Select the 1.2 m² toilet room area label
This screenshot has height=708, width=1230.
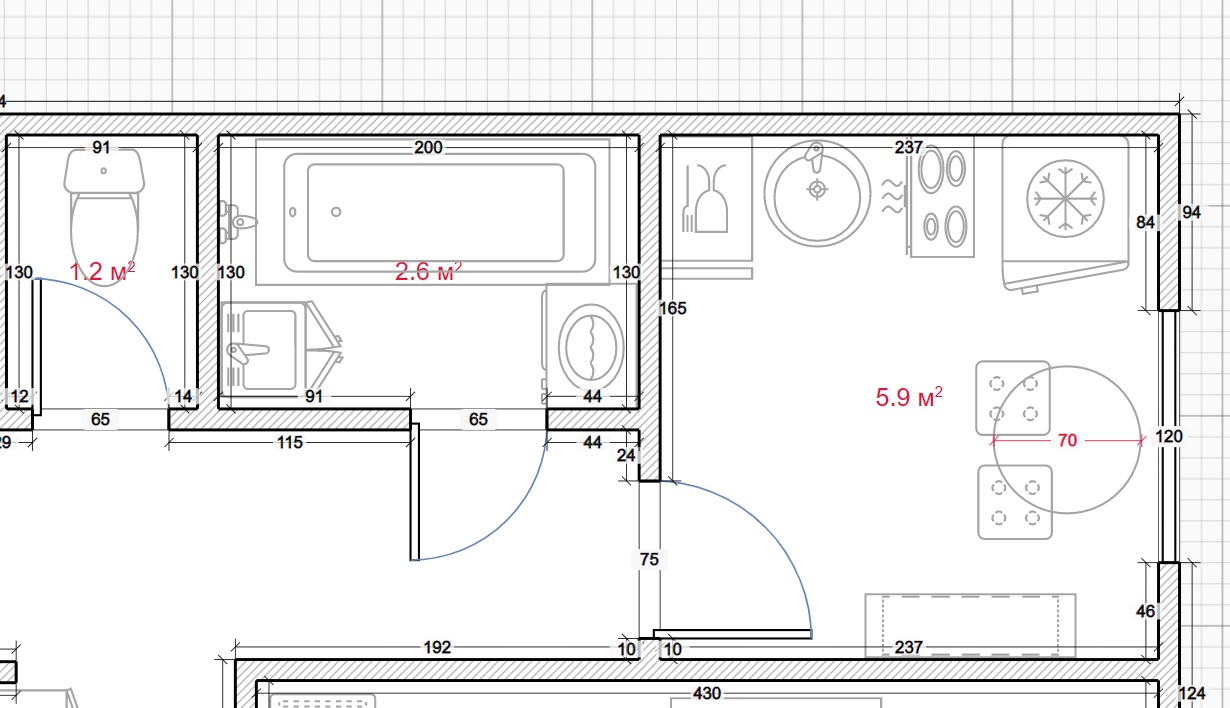pyautogui.click(x=101, y=271)
